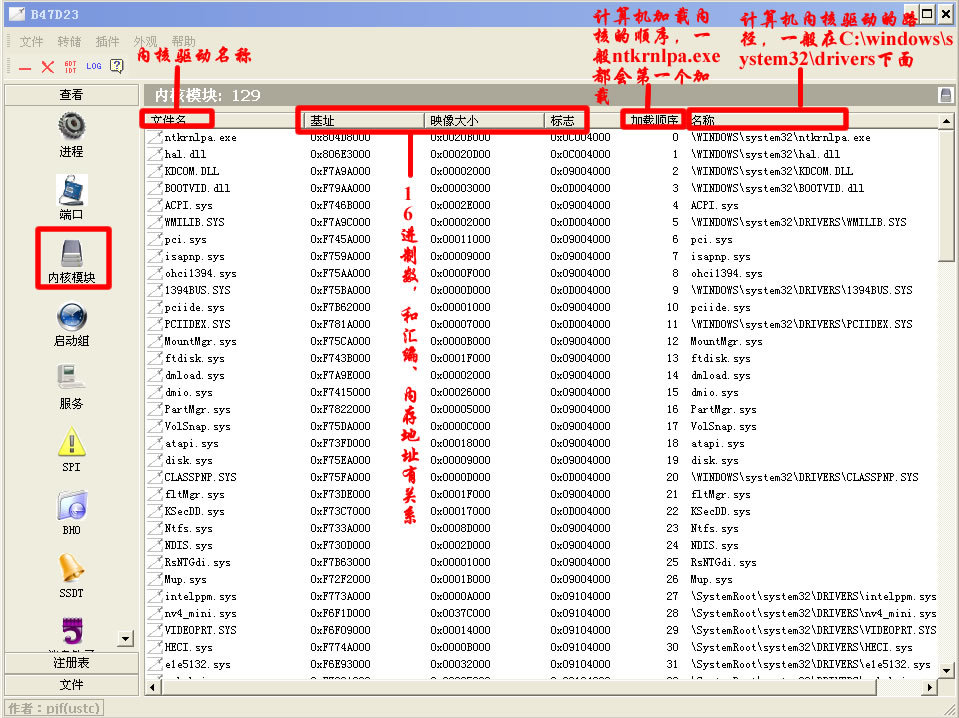959x718 pixels.
Task: Open the LOG toolbar button
Action: click(94, 66)
